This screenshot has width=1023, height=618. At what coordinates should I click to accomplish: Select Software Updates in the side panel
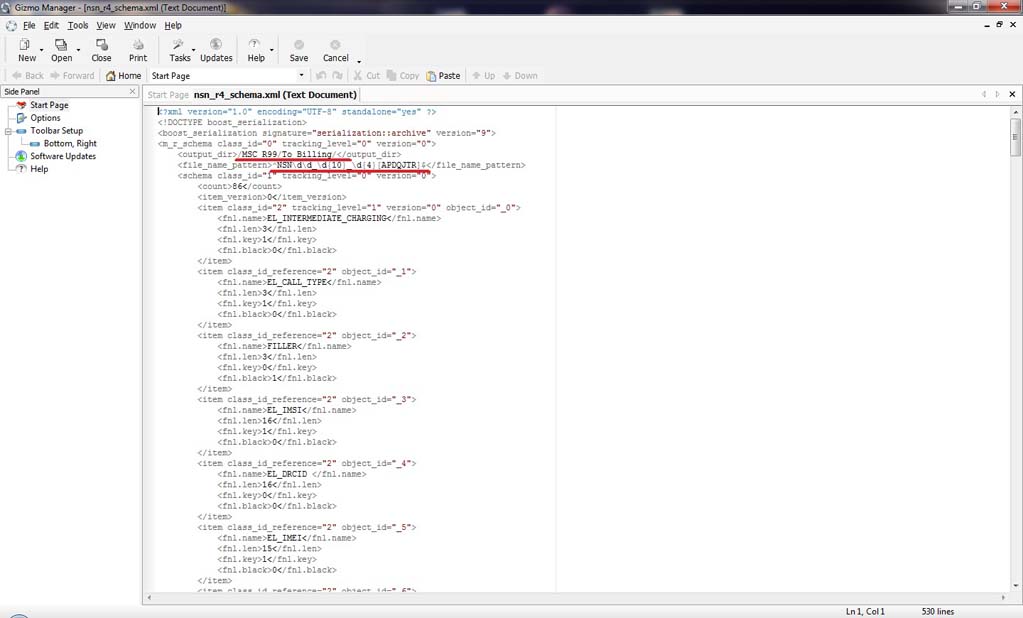point(62,156)
